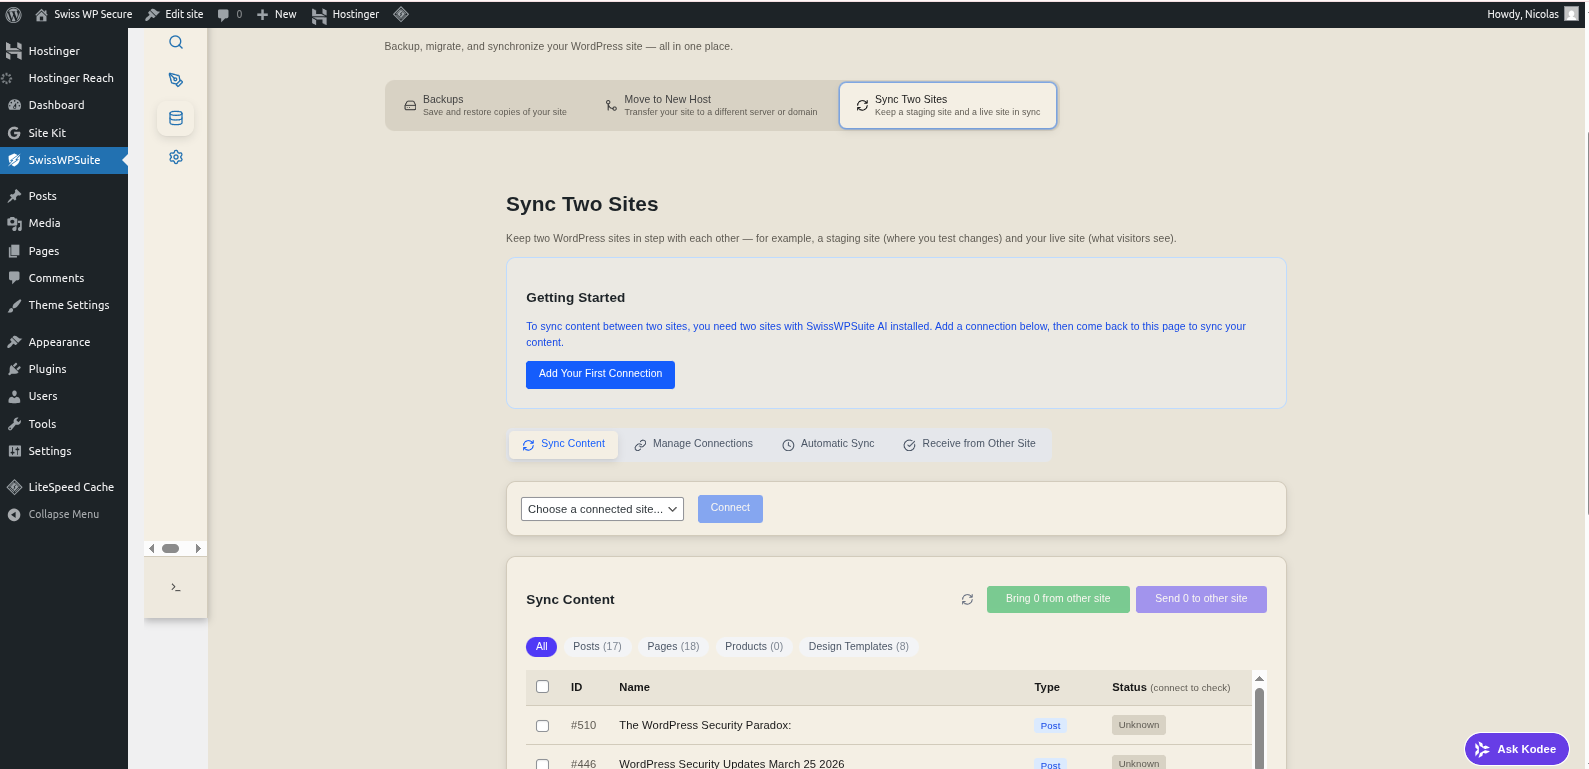Open the 'Choose a connected site' dropdown

[x=602, y=509]
